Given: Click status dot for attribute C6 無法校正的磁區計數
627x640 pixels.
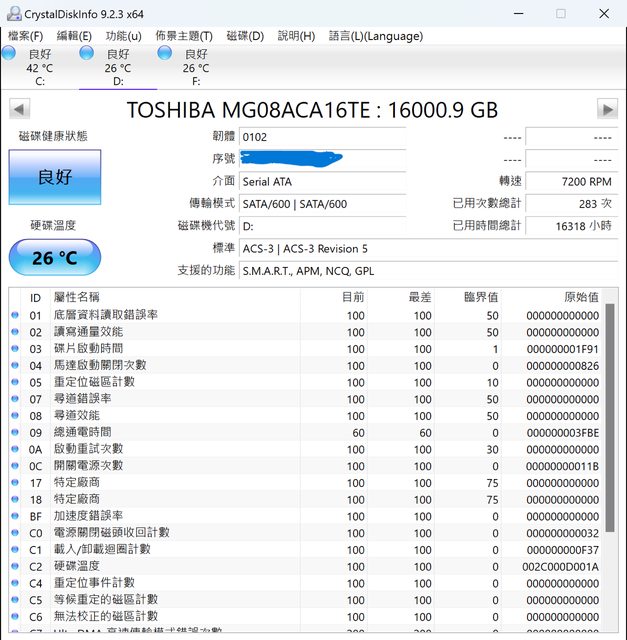Looking at the screenshot, I should point(15,616).
